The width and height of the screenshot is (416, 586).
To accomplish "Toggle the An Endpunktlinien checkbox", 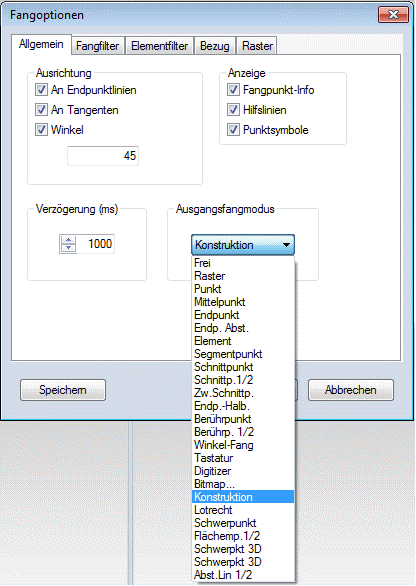I will pyautogui.click(x=41, y=90).
